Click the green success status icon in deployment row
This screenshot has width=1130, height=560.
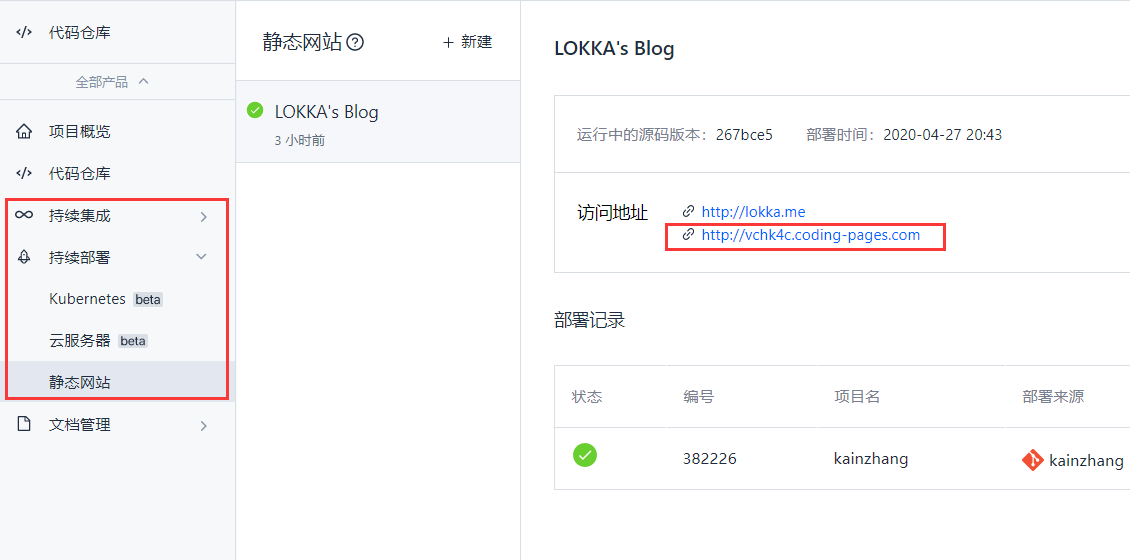click(584, 455)
